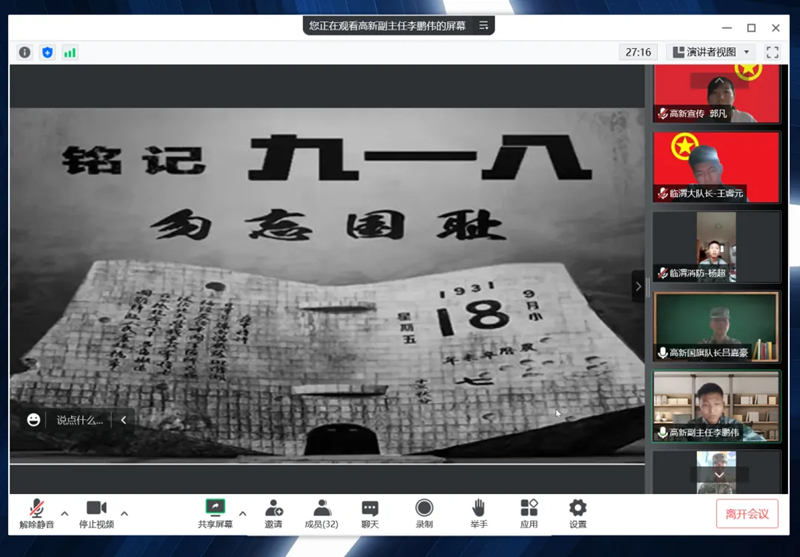Viewport: 800px width, 557px height.
Task: Expand video options arrow beside 停止视频
Action: (x=124, y=514)
